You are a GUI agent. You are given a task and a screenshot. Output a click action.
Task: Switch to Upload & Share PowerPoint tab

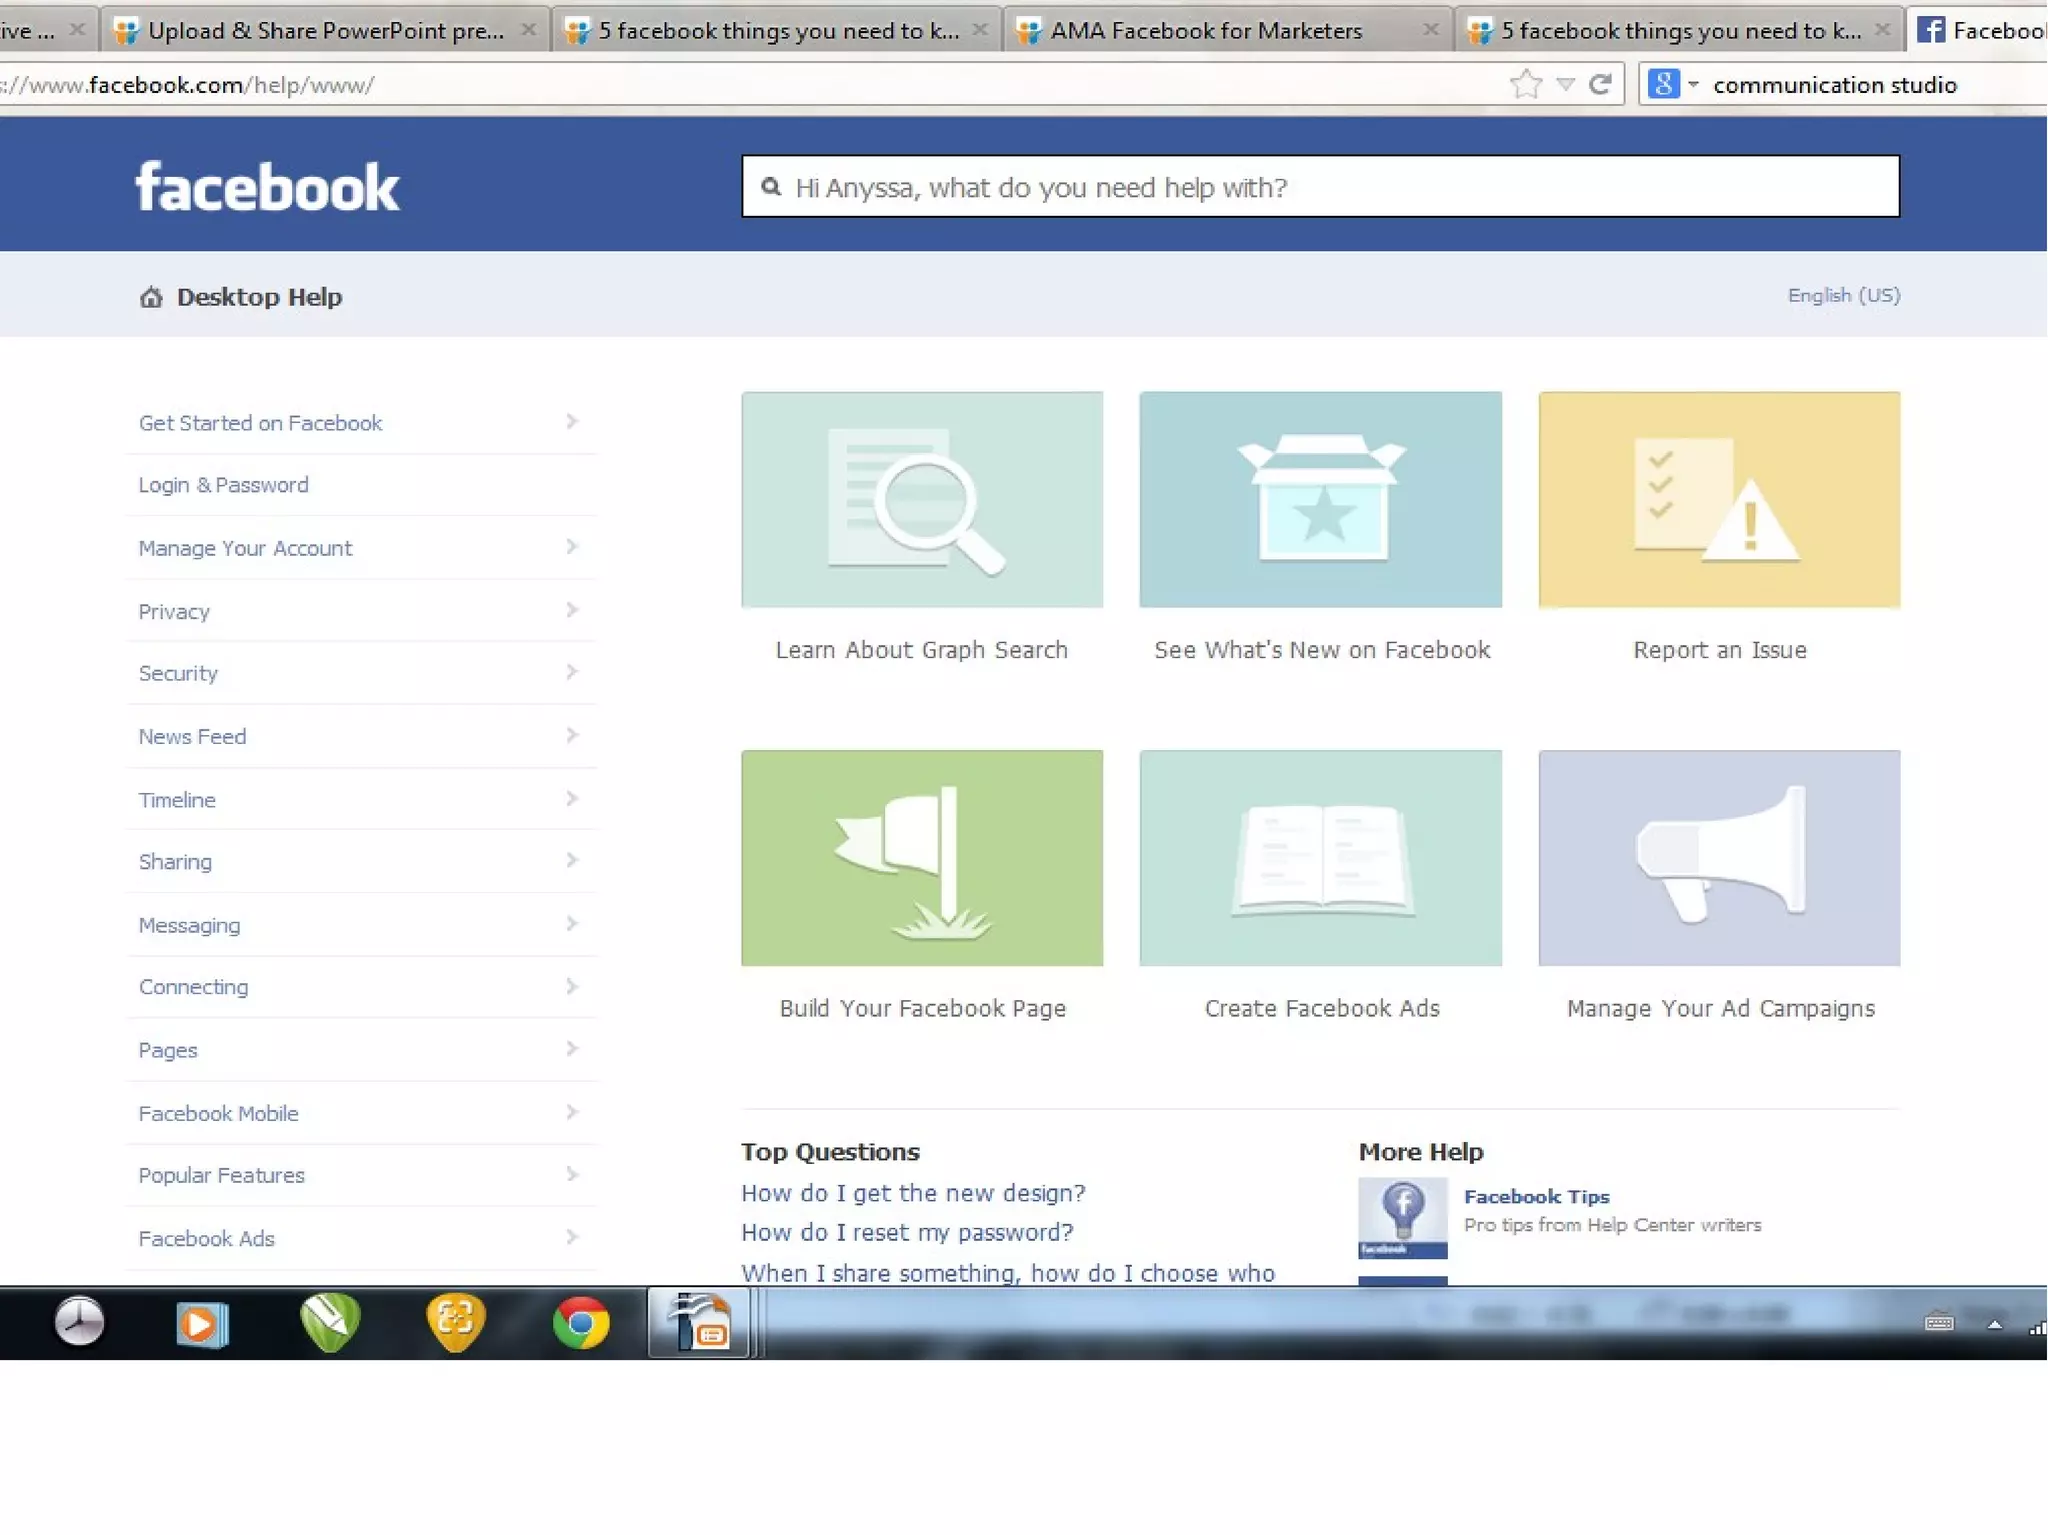point(325,31)
